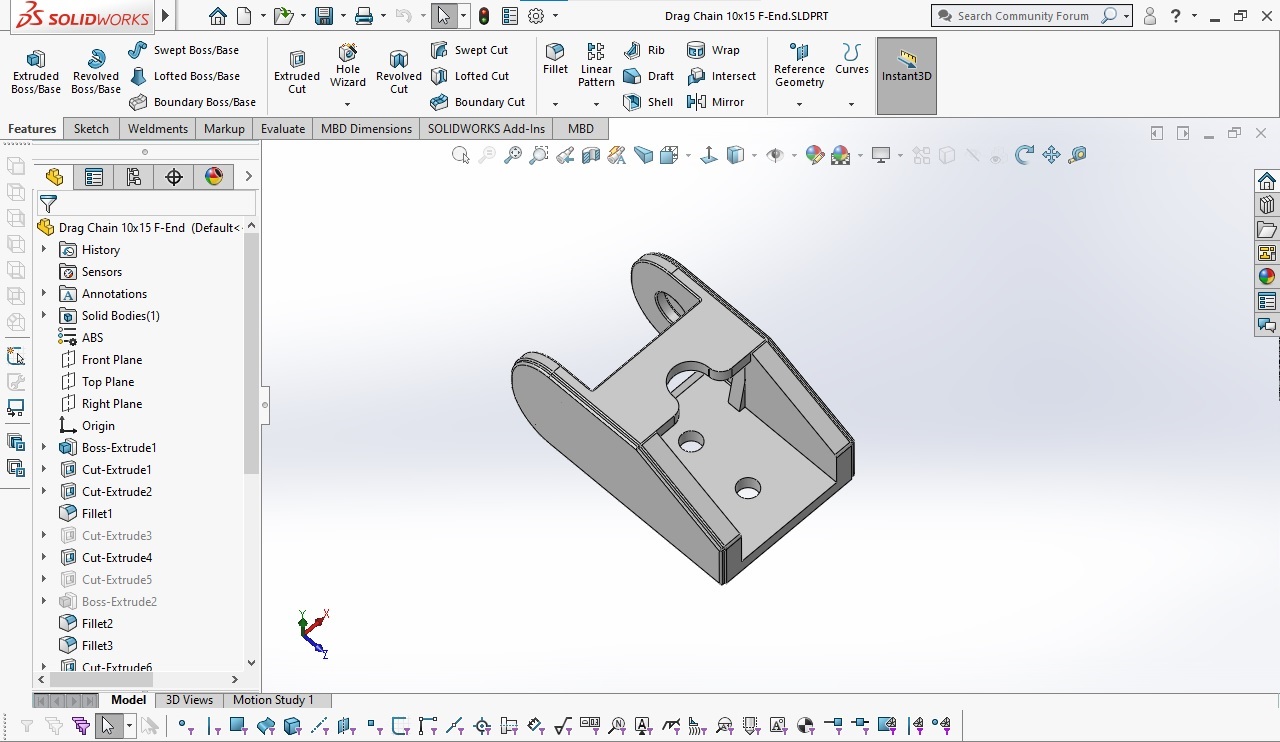Toggle the Instant3D button
The height and width of the screenshot is (742, 1280).
(907, 76)
